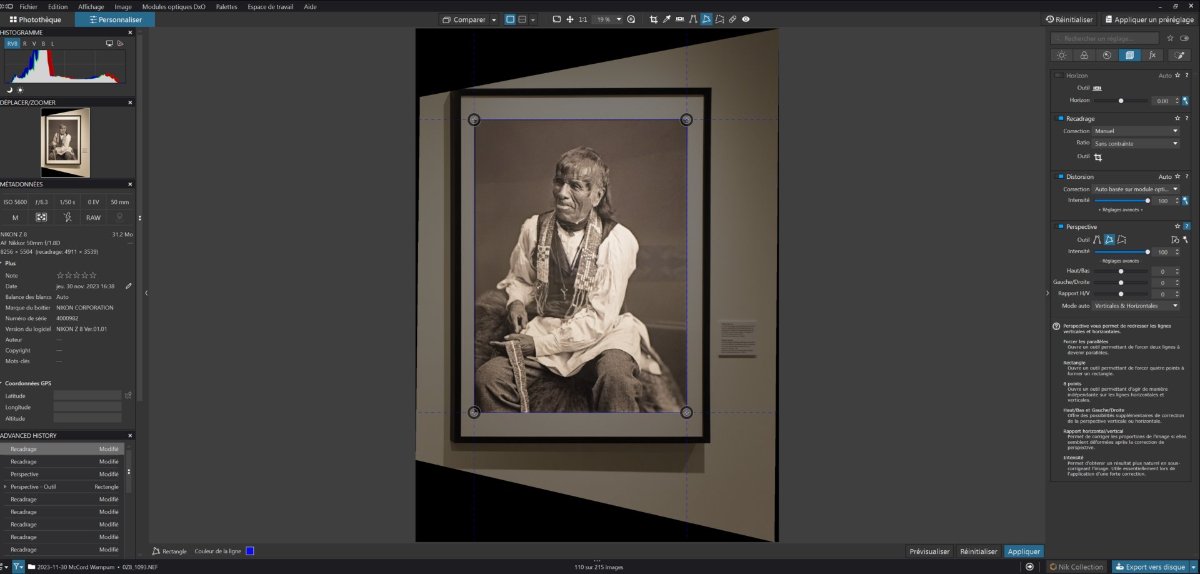This screenshot has width=1200, height=574.
Task: Open the Fichier menu
Action: tap(29, 6)
